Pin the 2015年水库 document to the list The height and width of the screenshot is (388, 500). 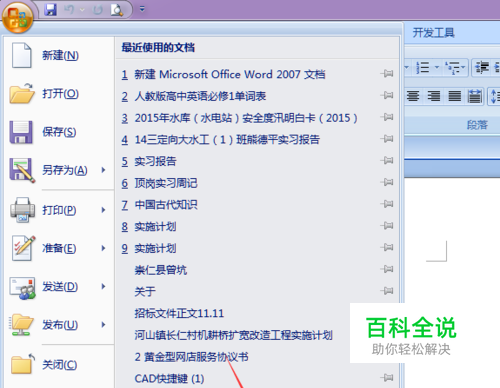click(387, 117)
